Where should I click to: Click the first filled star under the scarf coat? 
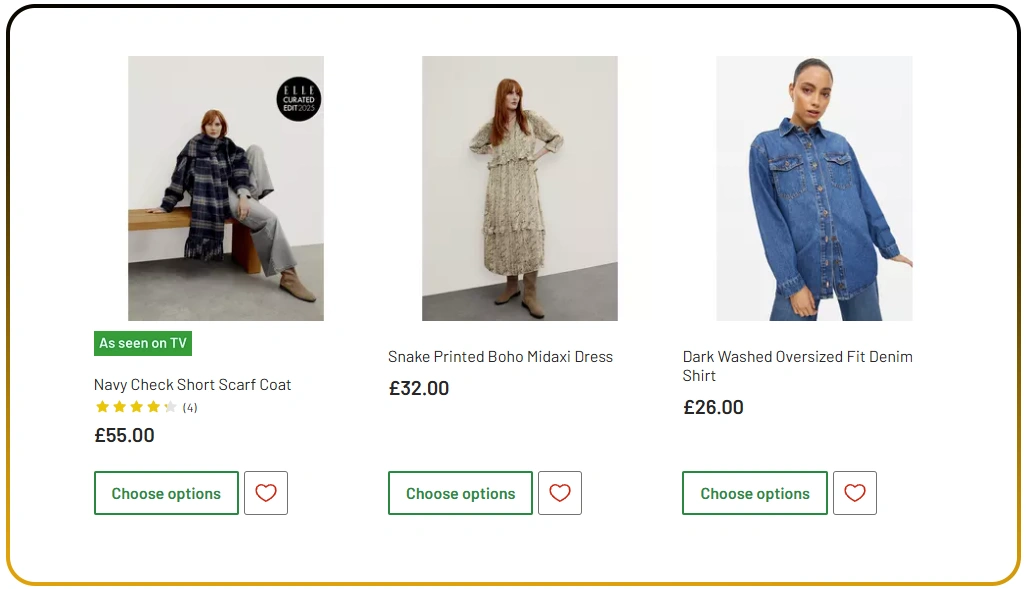tap(101, 406)
